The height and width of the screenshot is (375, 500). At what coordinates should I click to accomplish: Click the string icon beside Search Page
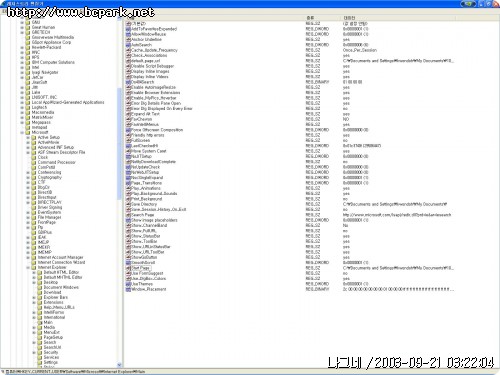tap(128, 215)
